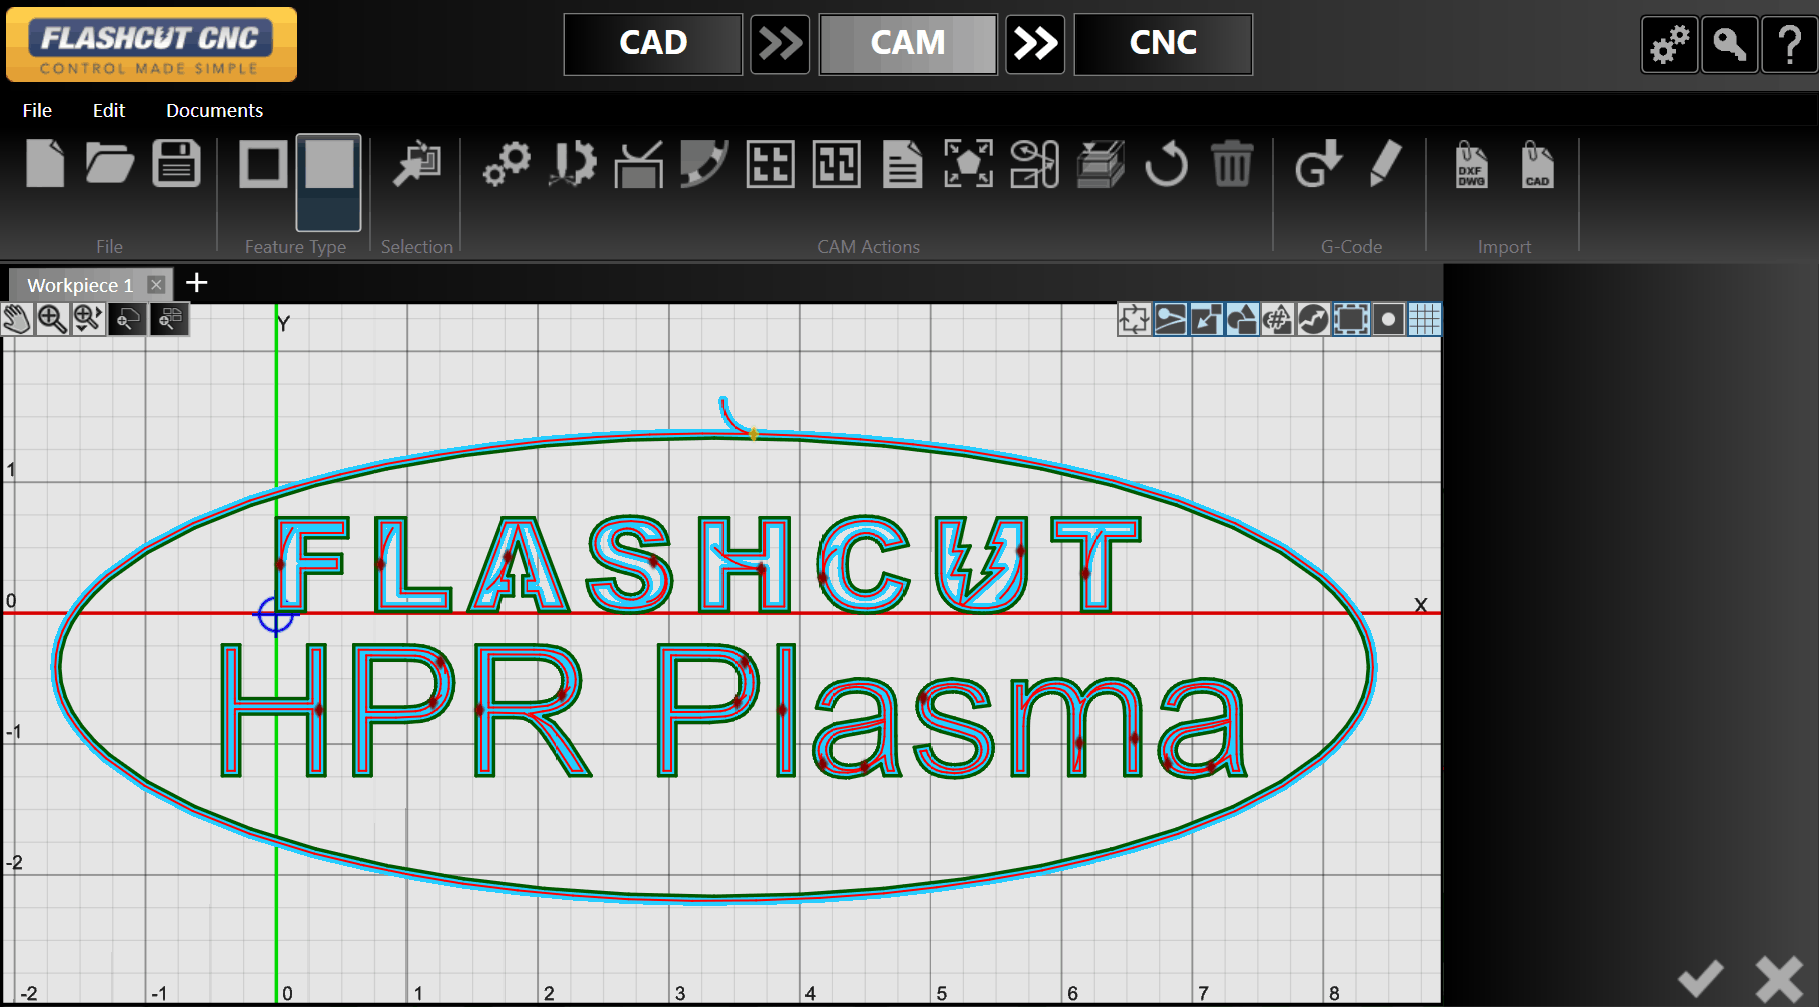Switch to the CAD mode tab
Image resolution: width=1819 pixels, height=1007 pixels.
[x=653, y=44]
